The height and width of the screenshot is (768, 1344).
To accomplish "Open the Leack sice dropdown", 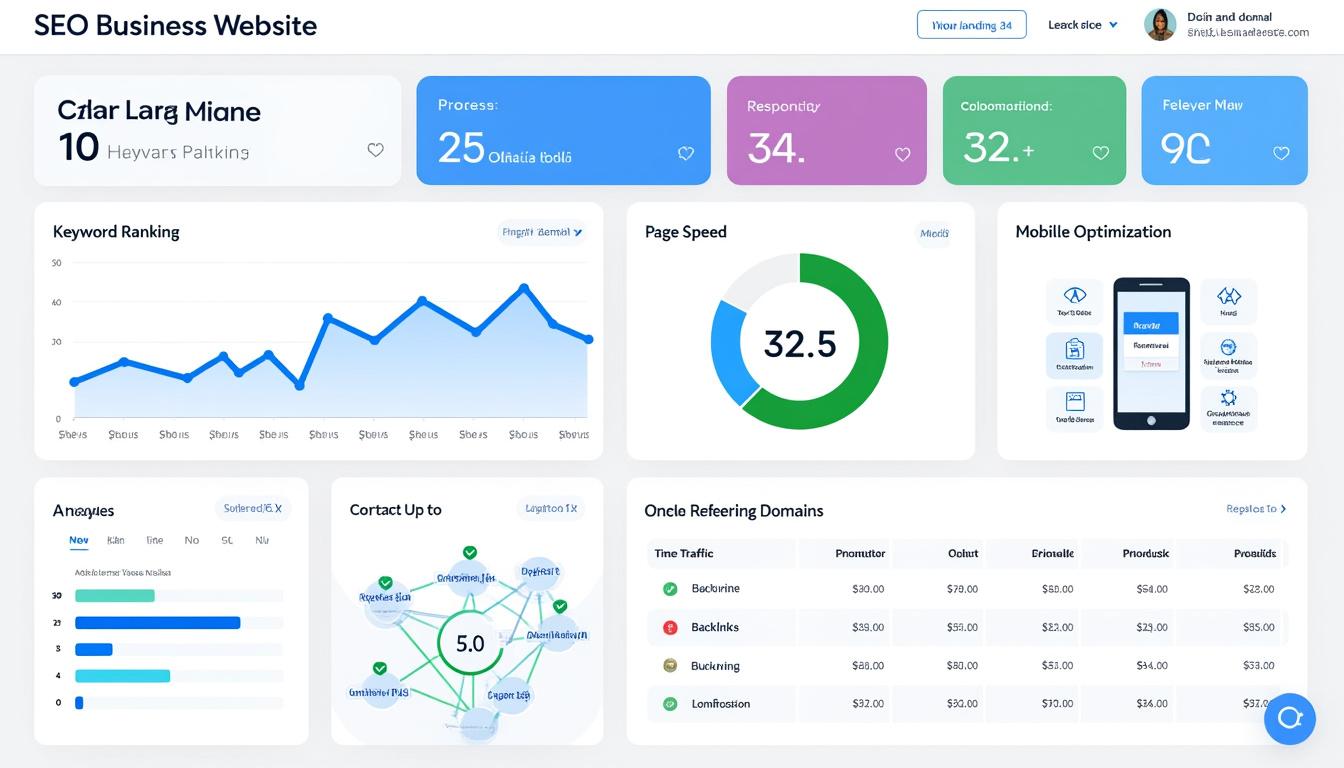I will (x=1082, y=25).
